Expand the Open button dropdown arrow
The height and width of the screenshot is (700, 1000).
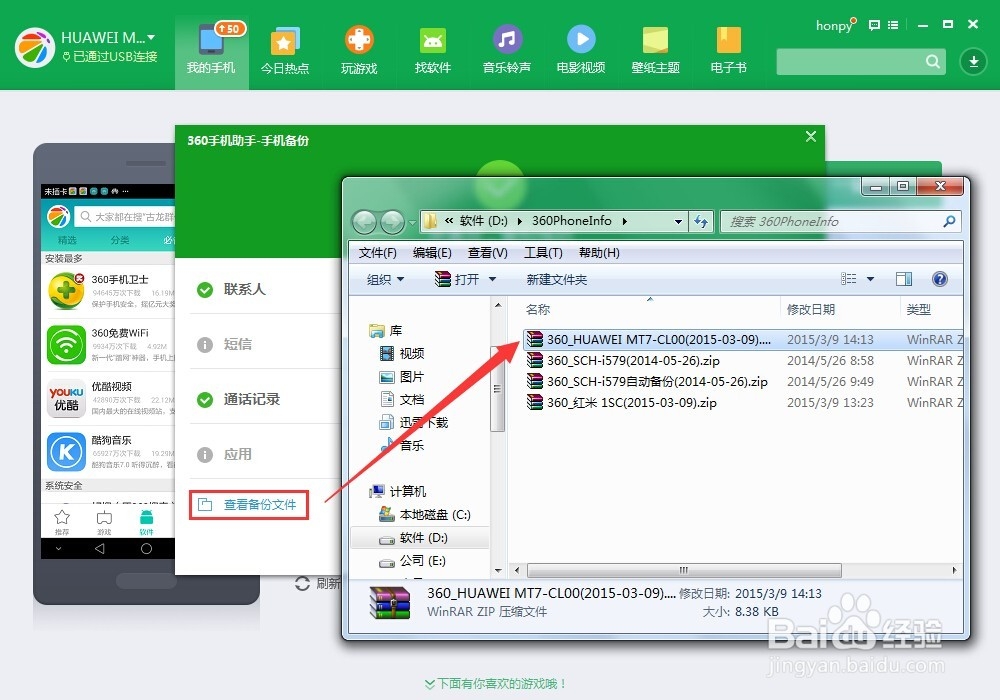492,279
